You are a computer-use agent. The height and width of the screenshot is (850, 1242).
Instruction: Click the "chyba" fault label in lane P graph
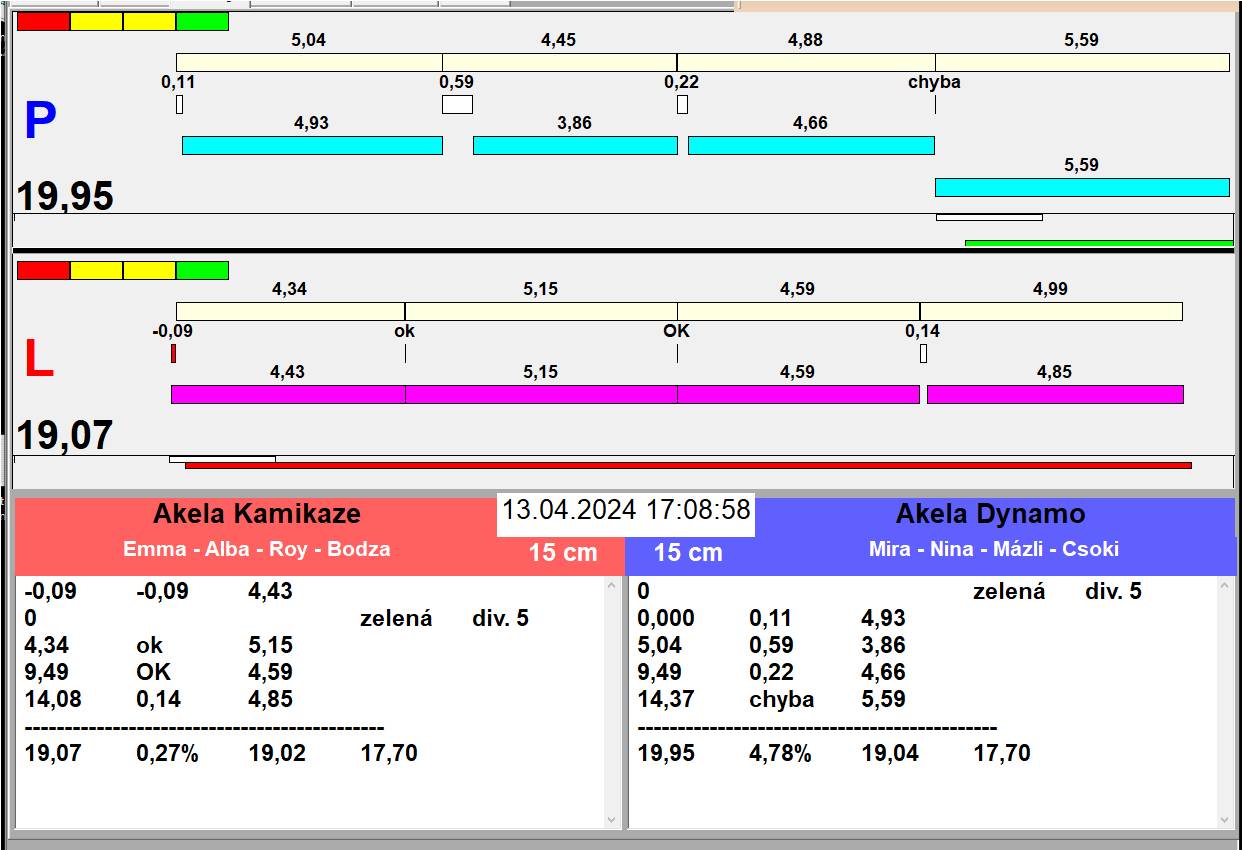pos(934,82)
